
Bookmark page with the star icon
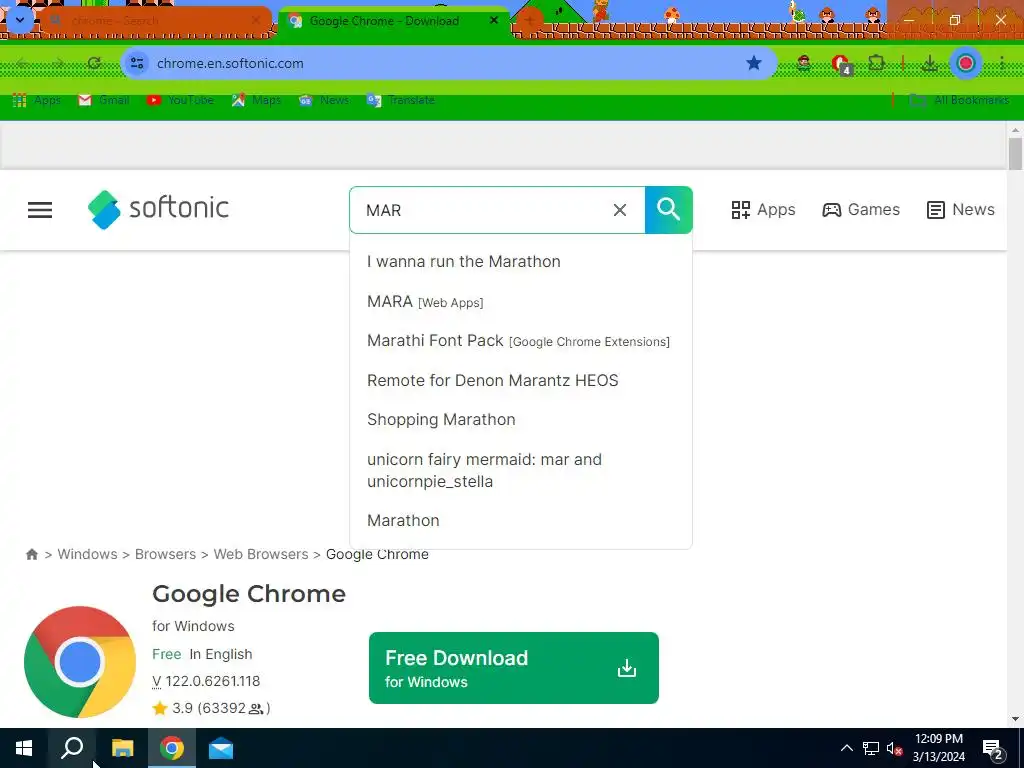(x=754, y=63)
